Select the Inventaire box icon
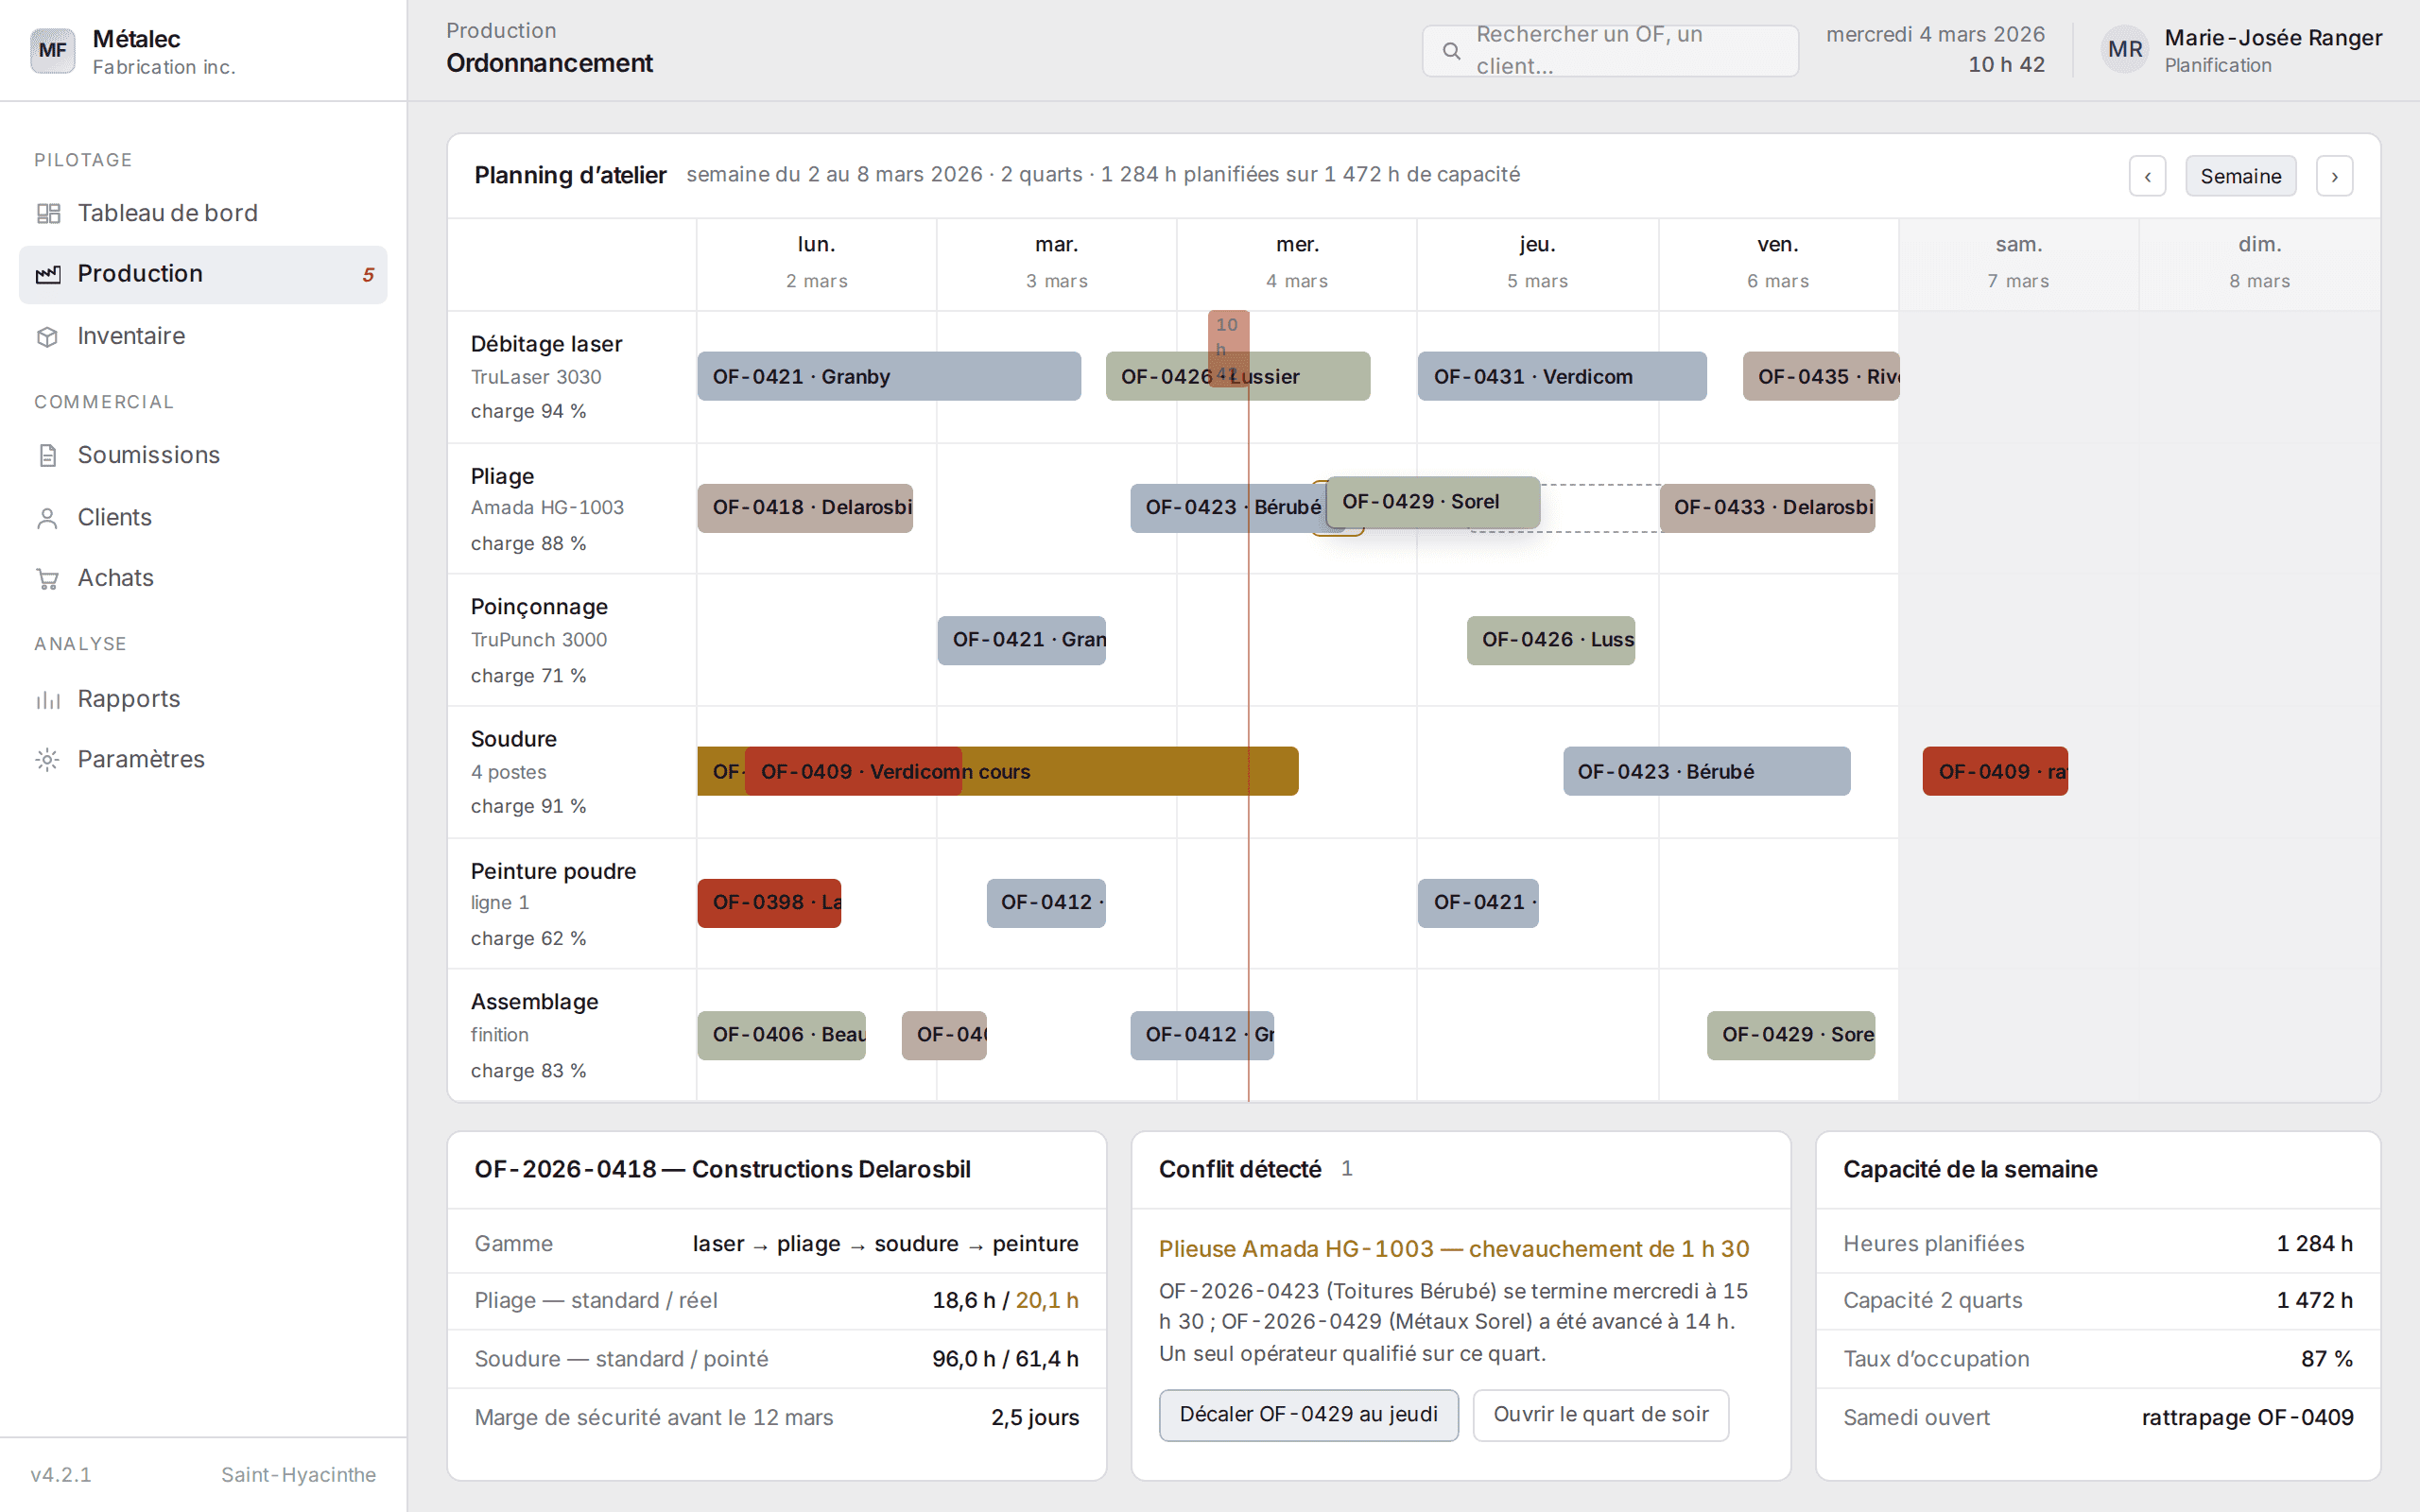This screenshot has width=2420, height=1512. [x=47, y=336]
